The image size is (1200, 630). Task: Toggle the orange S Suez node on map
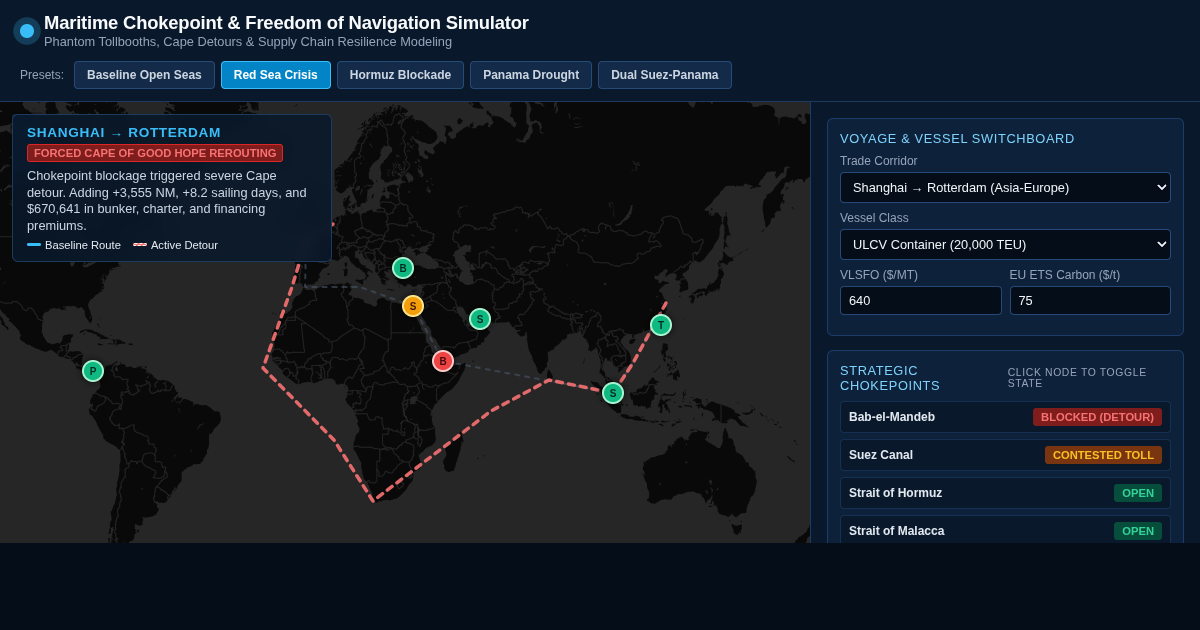click(413, 306)
